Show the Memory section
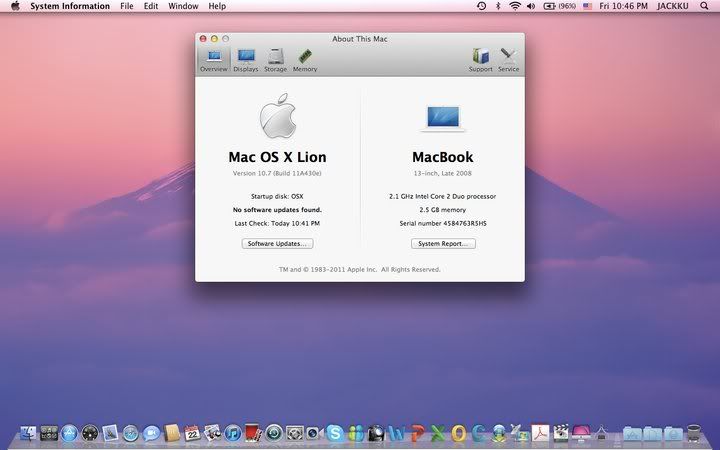 [305, 60]
